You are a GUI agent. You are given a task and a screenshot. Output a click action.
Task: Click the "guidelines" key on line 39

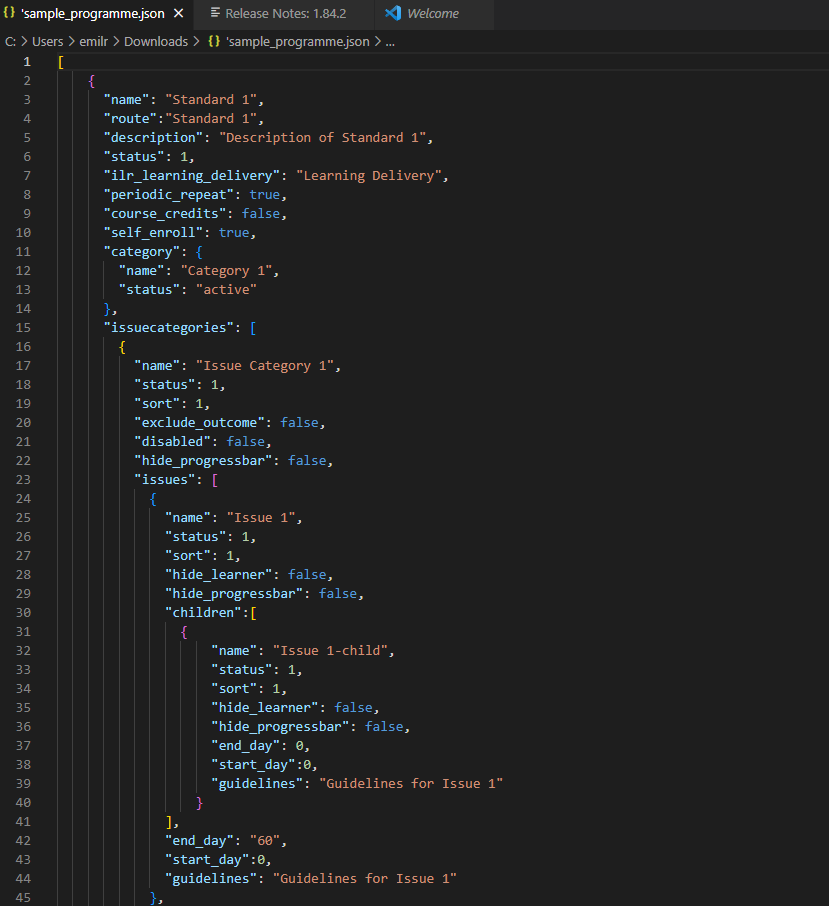click(x=256, y=784)
